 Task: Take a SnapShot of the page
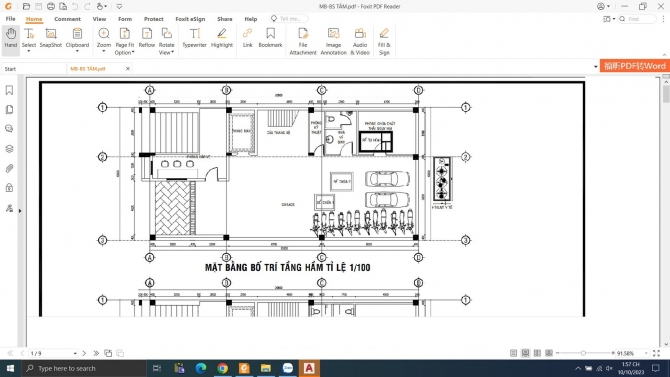(x=51, y=38)
